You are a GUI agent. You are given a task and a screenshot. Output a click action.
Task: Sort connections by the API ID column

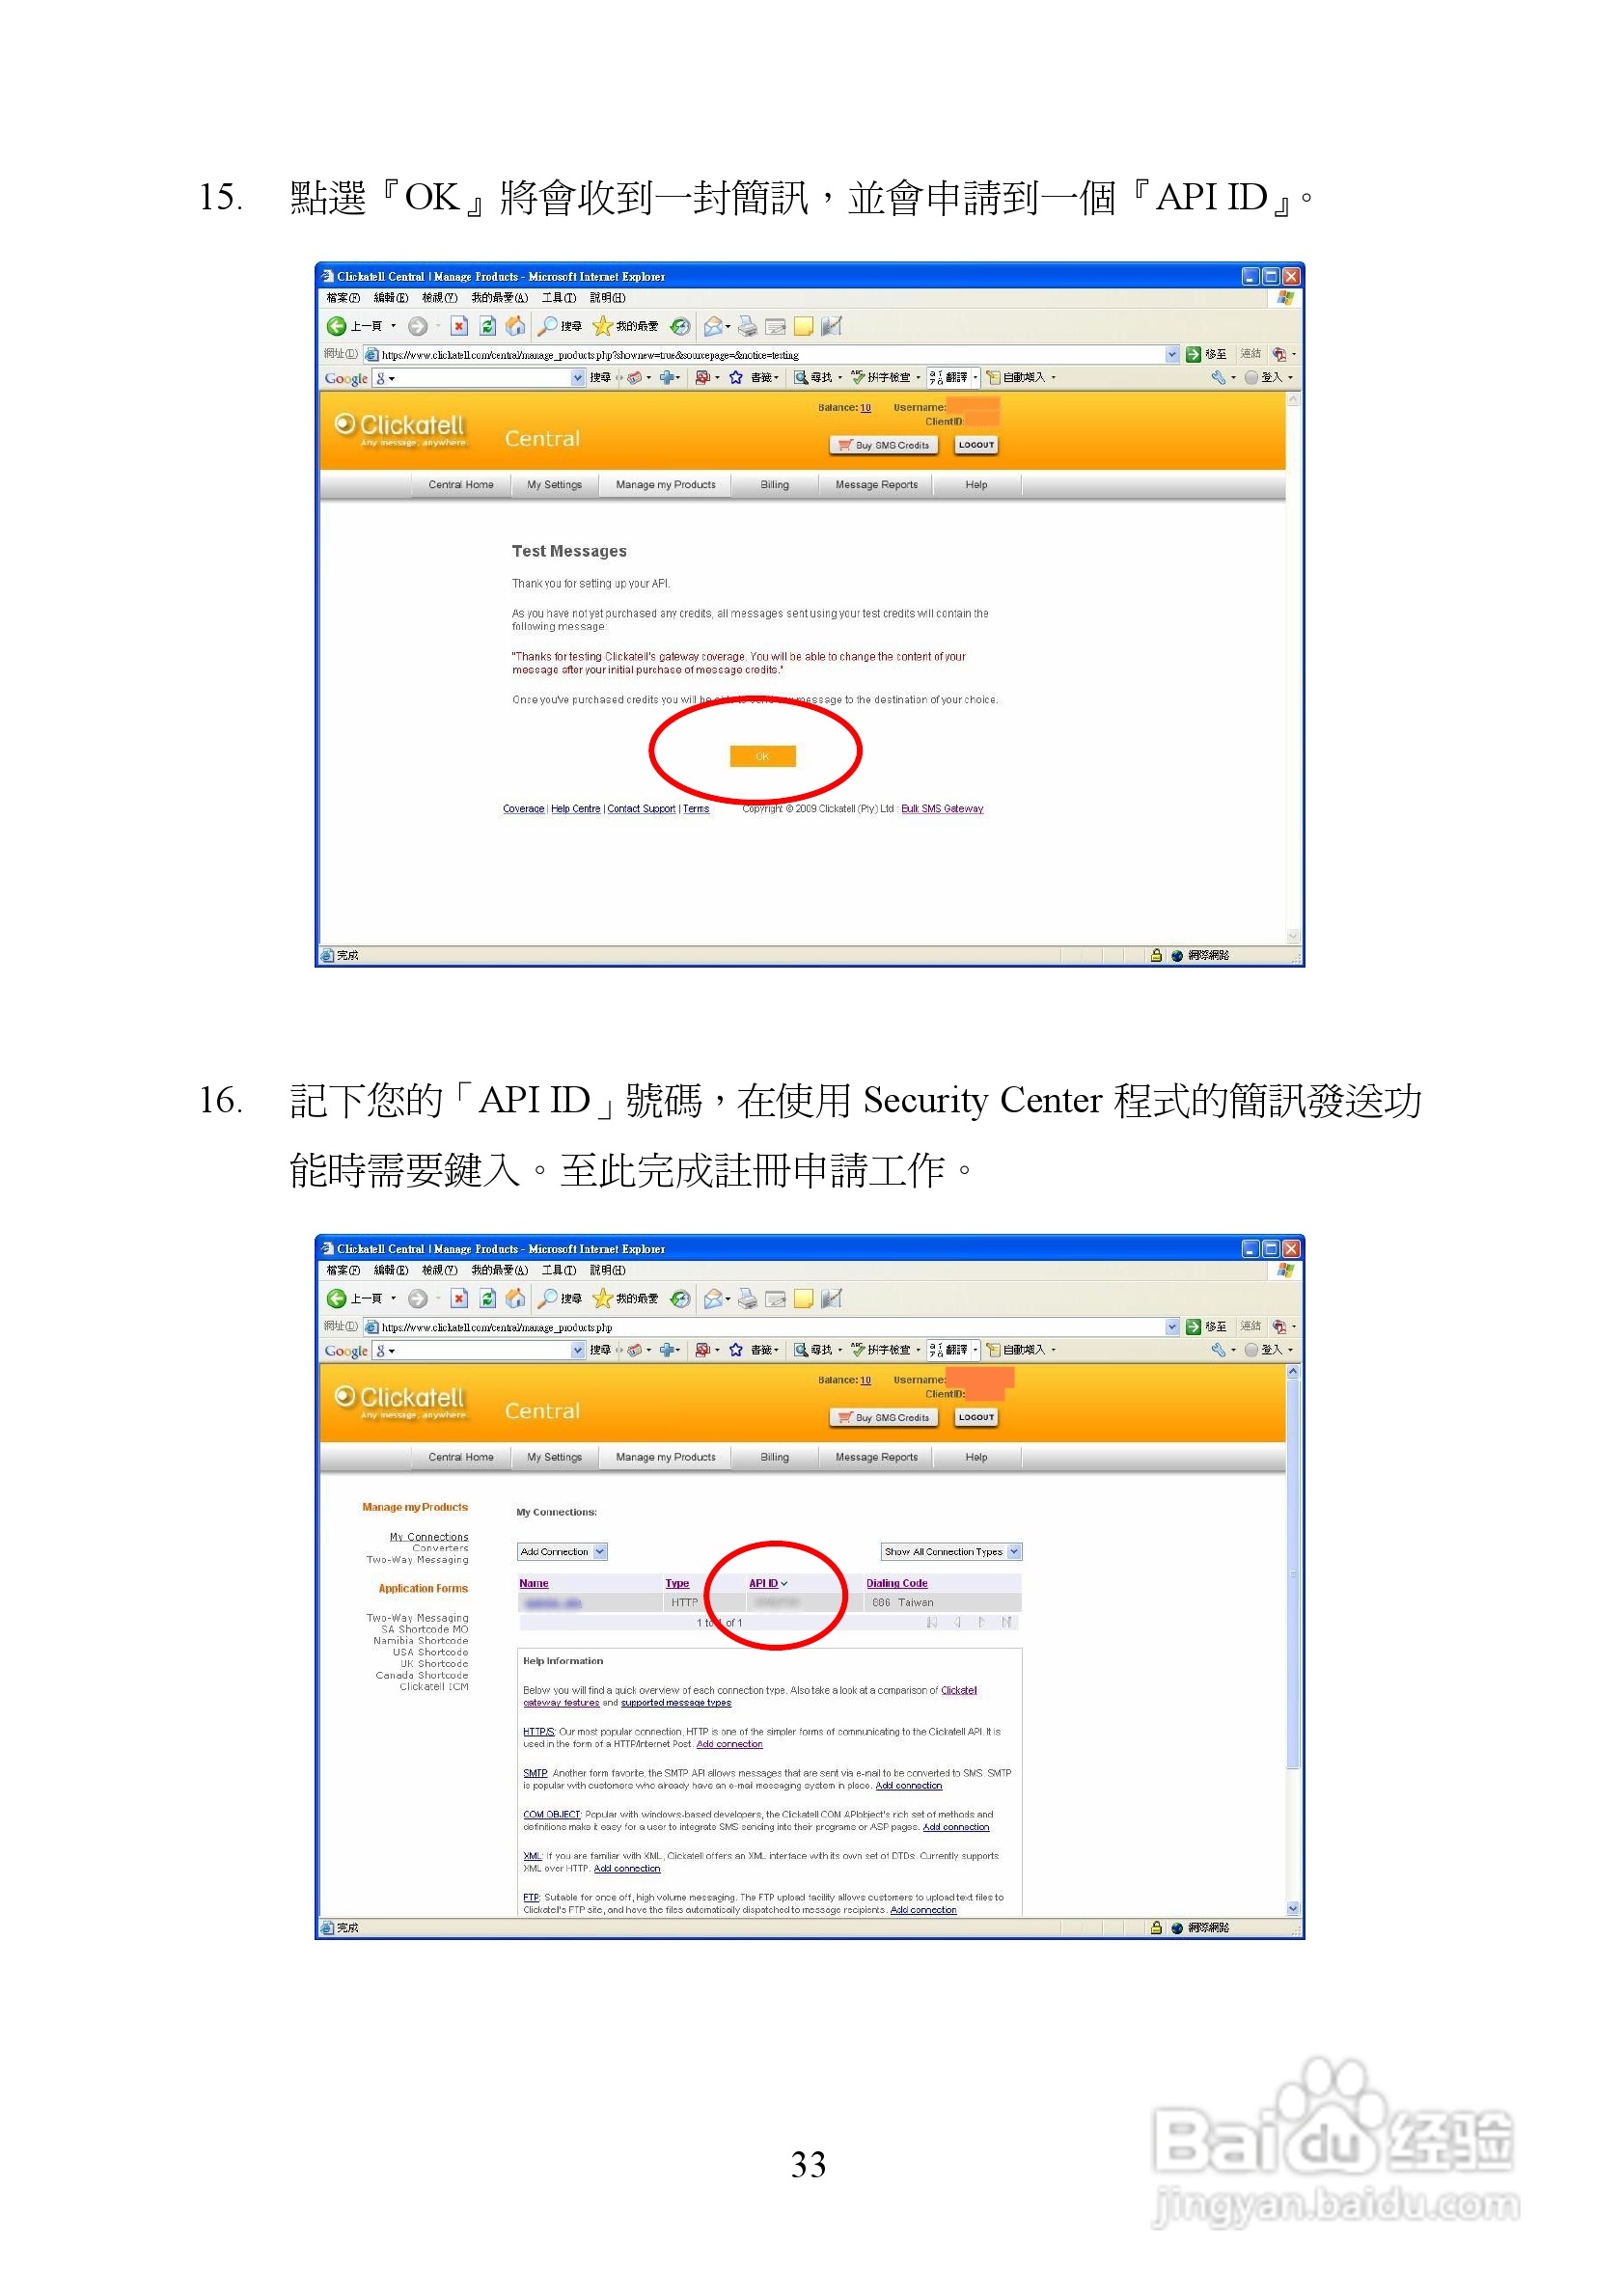click(x=766, y=1583)
